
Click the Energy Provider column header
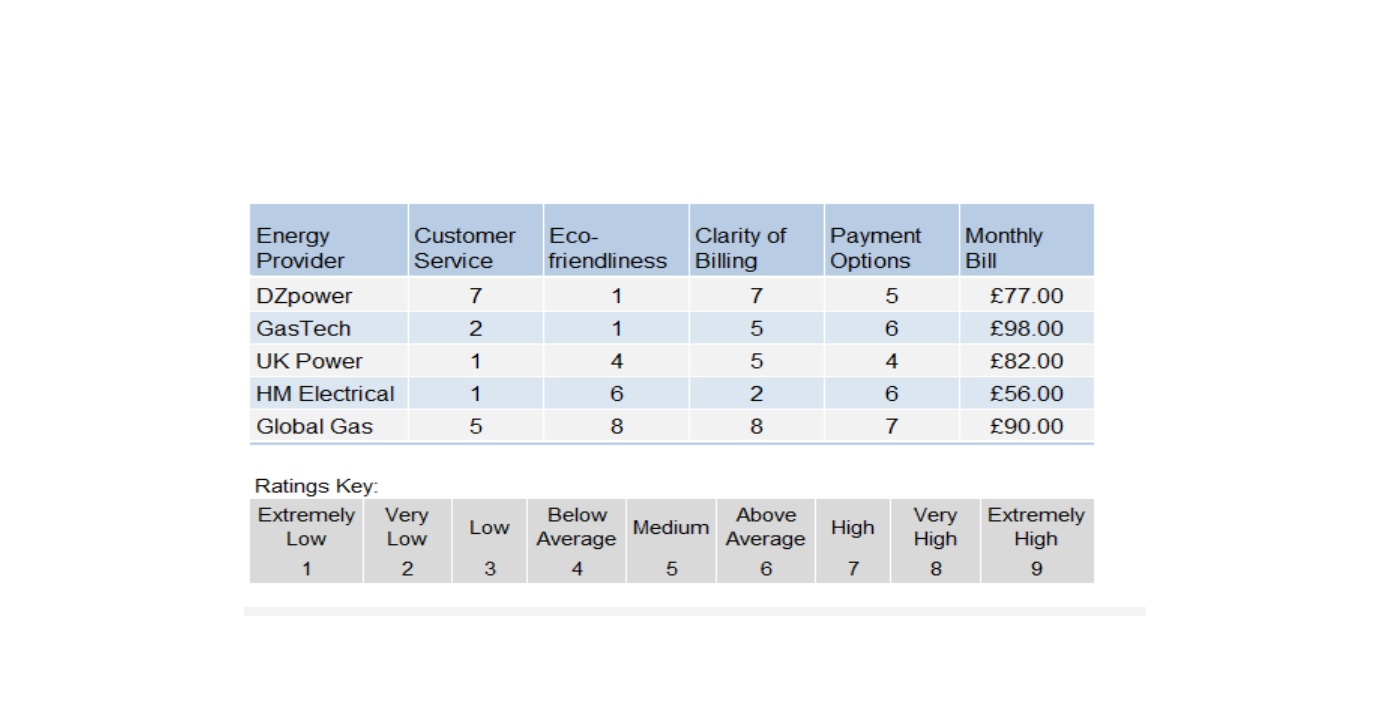tap(328, 240)
